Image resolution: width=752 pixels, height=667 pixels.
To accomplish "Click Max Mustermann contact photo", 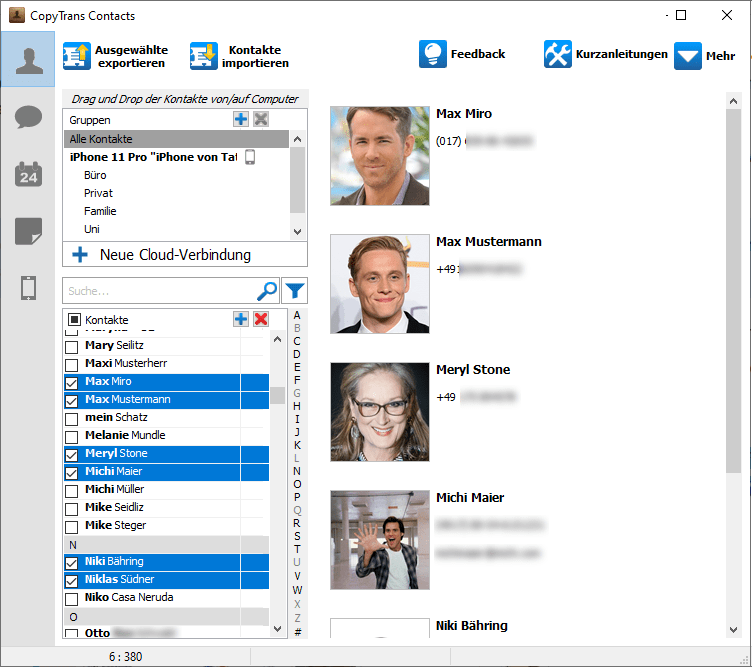I will [x=380, y=284].
